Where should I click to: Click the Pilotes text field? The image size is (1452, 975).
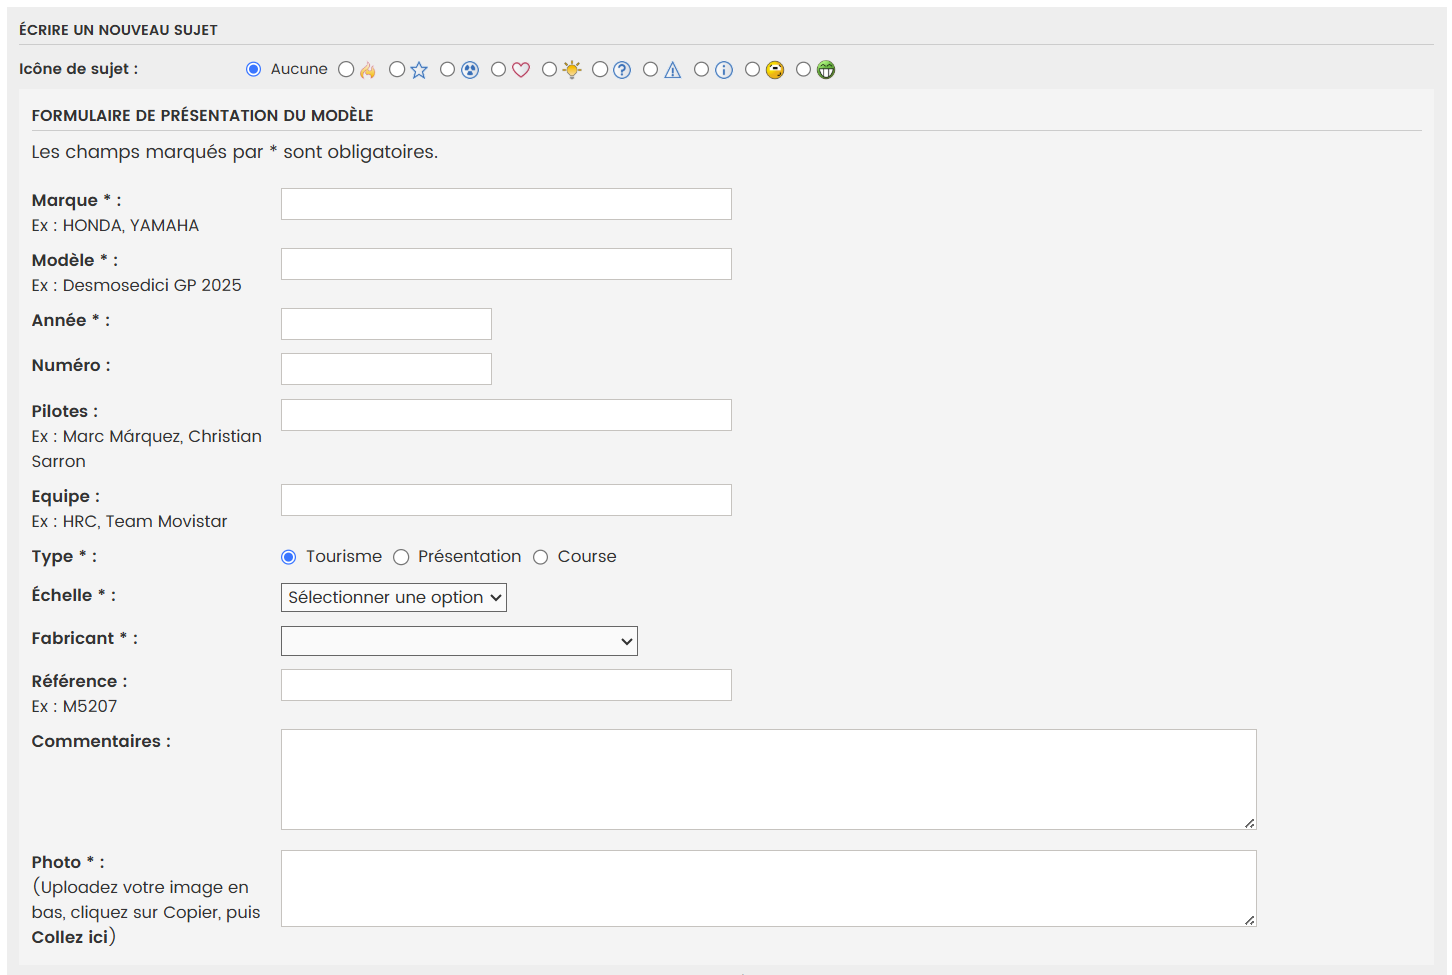506,415
